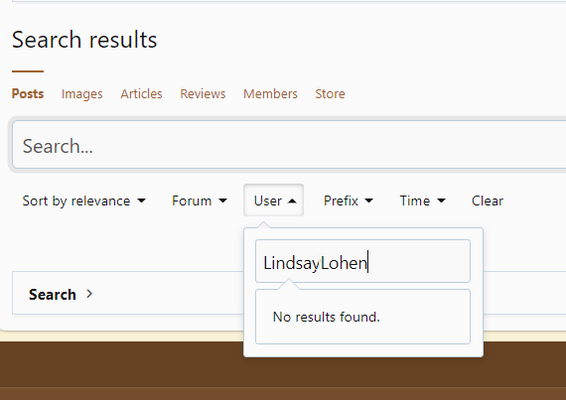
Task: Click the bold Search button
Action: (x=52, y=295)
